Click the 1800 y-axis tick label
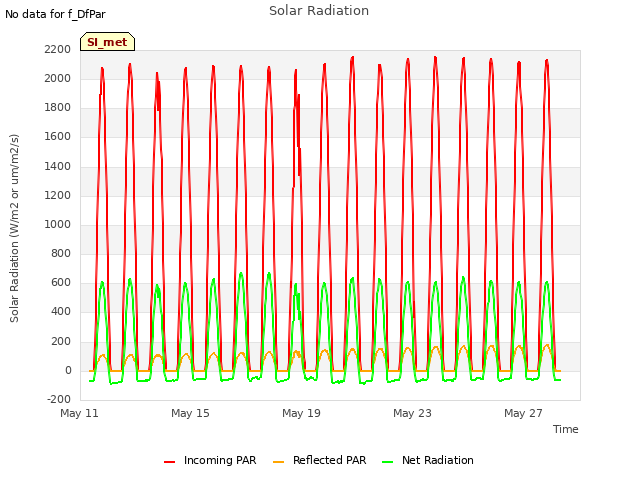 tap(58, 107)
